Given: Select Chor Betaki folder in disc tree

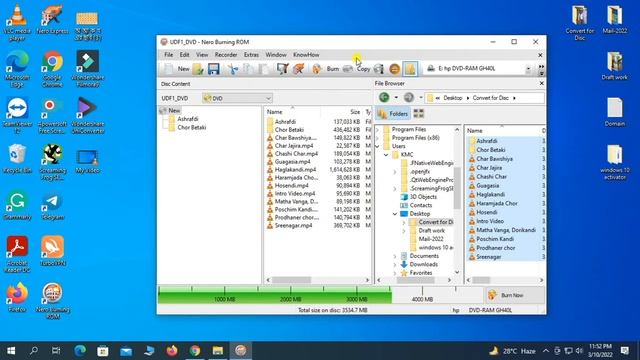Looking at the screenshot, I should tap(187, 127).
